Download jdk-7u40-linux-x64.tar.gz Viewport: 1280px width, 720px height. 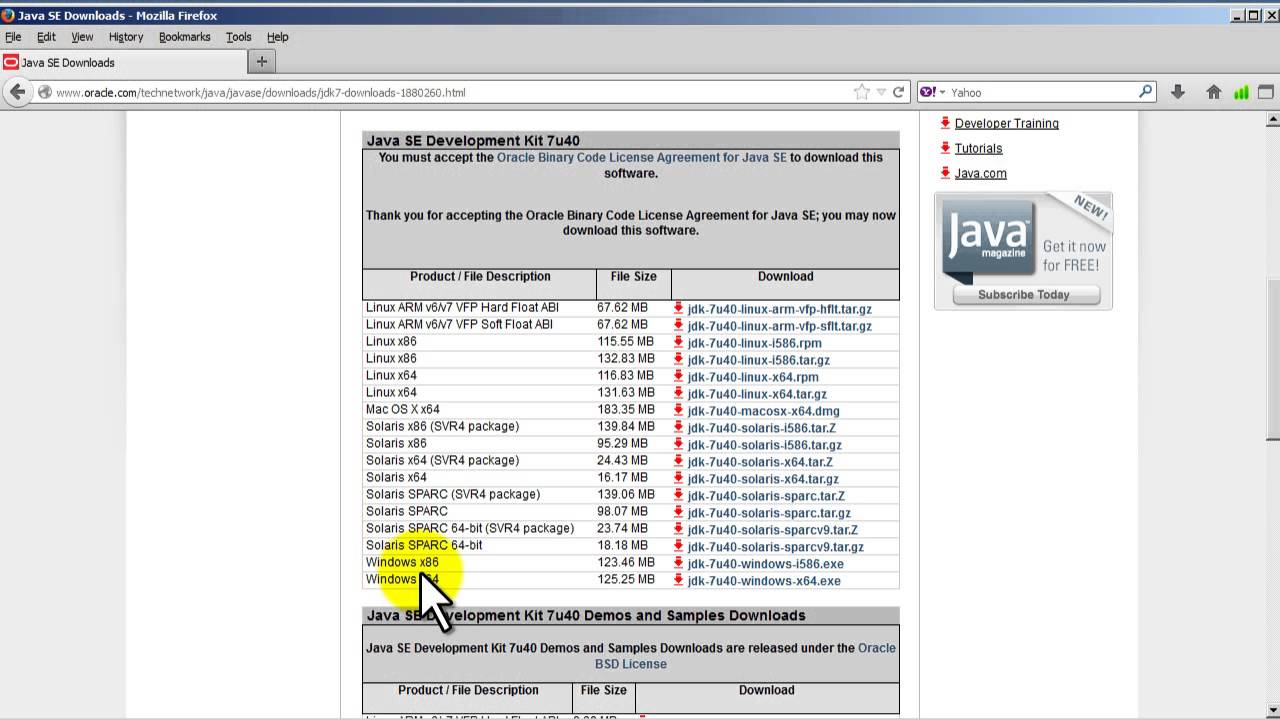[x=757, y=394]
